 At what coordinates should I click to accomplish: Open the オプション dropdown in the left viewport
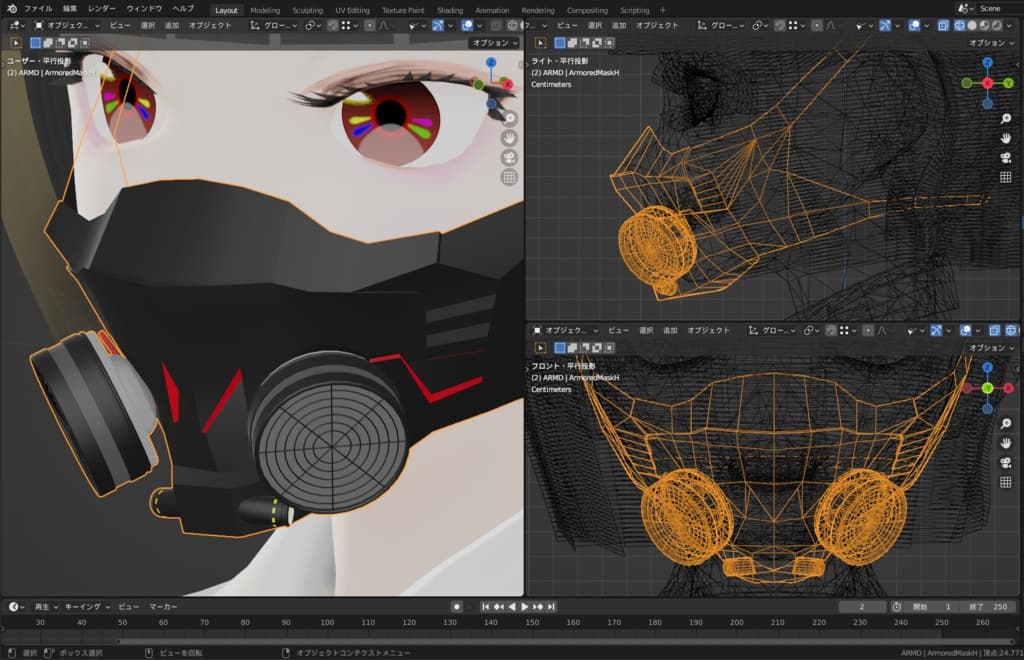coord(495,43)
